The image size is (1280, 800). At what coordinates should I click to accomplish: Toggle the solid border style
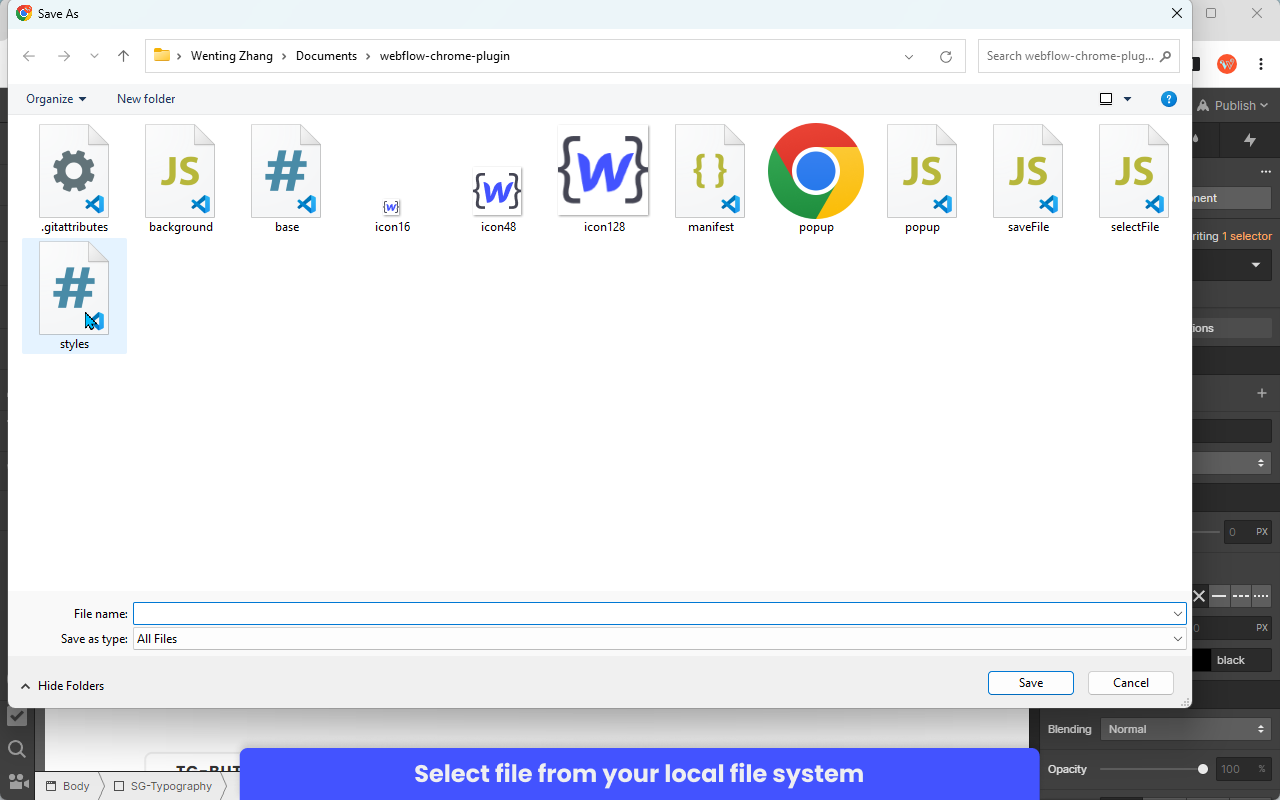pyautogui.click(x=1219, y=596)
